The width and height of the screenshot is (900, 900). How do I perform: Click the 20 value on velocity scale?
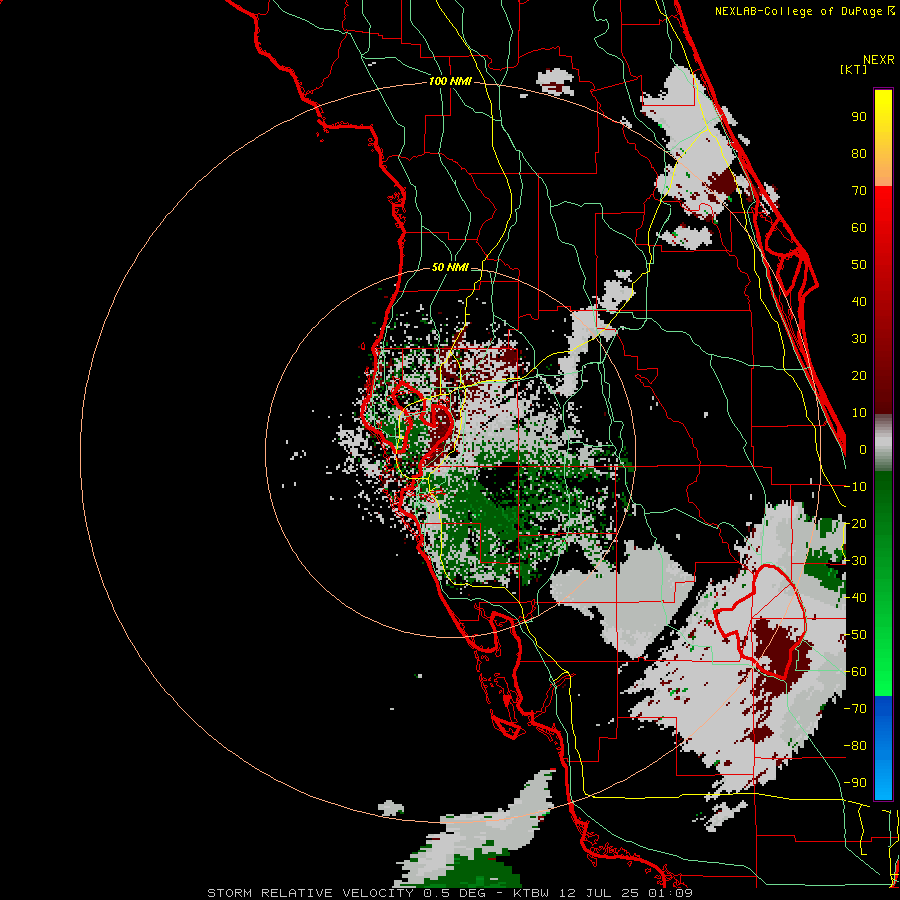click(x=859, y=376)
